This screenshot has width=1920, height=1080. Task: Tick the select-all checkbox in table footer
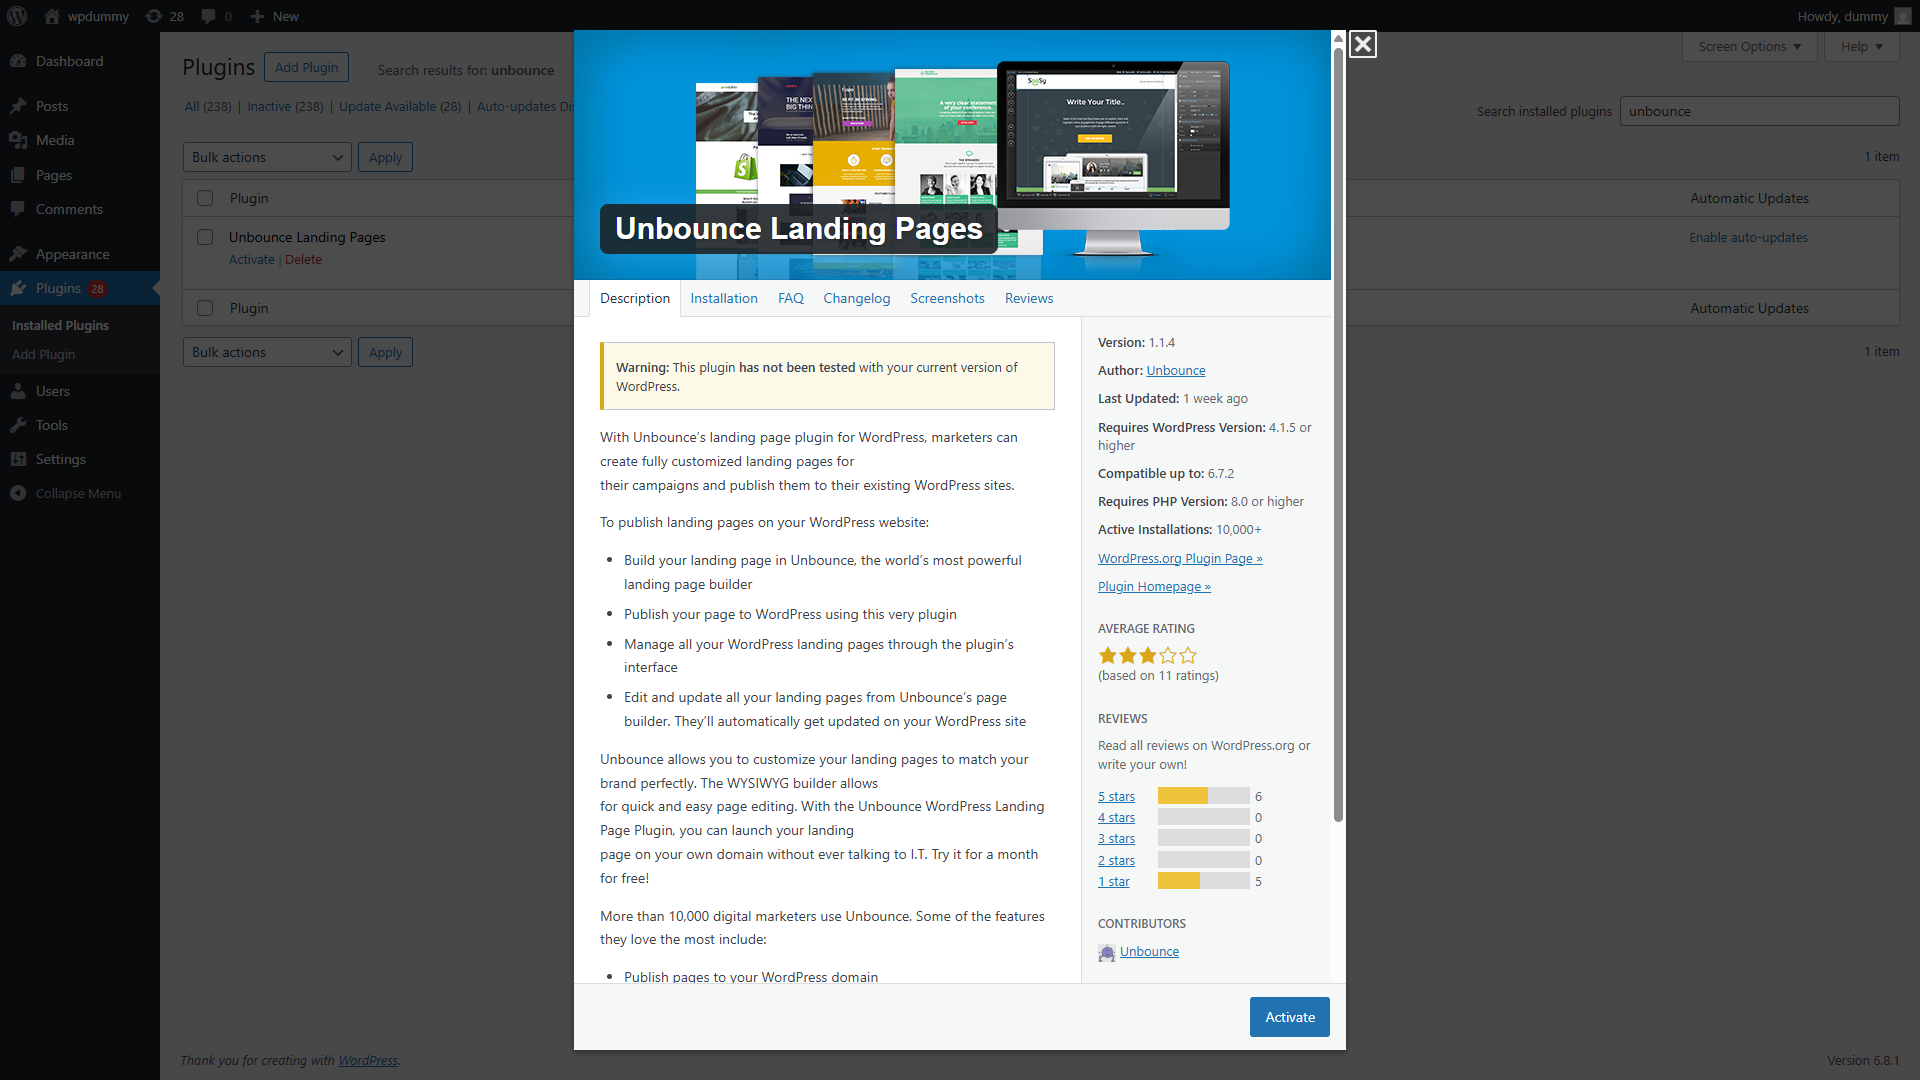pyautogui.click(x=205, y=308)
